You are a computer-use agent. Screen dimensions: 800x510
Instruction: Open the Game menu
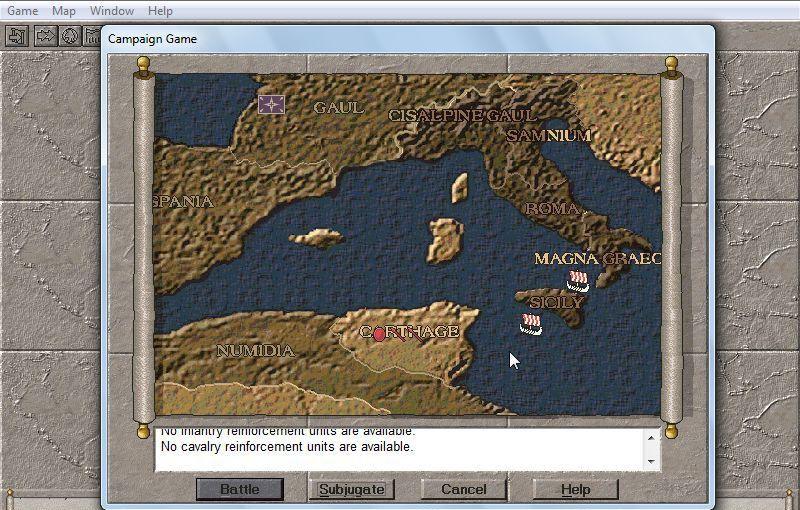[x=22, y=11]
